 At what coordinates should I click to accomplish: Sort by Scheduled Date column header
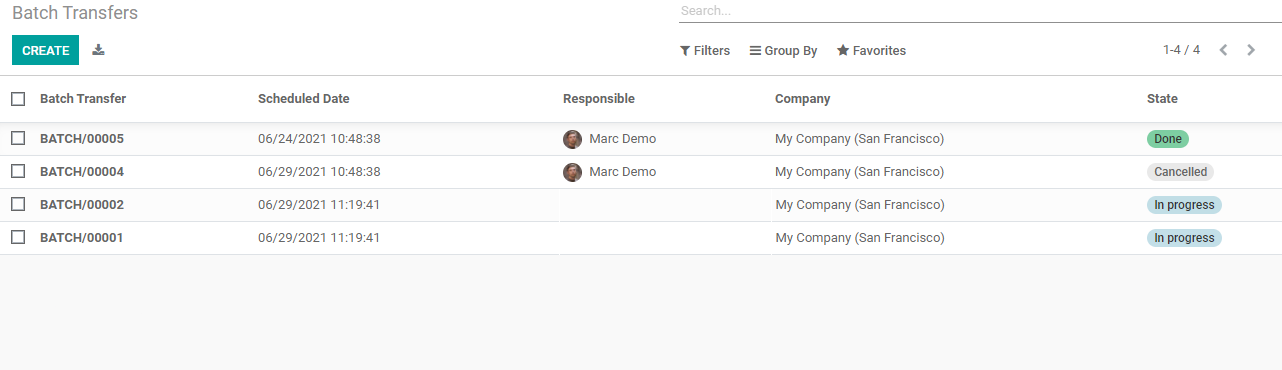(x=304, y=99)
